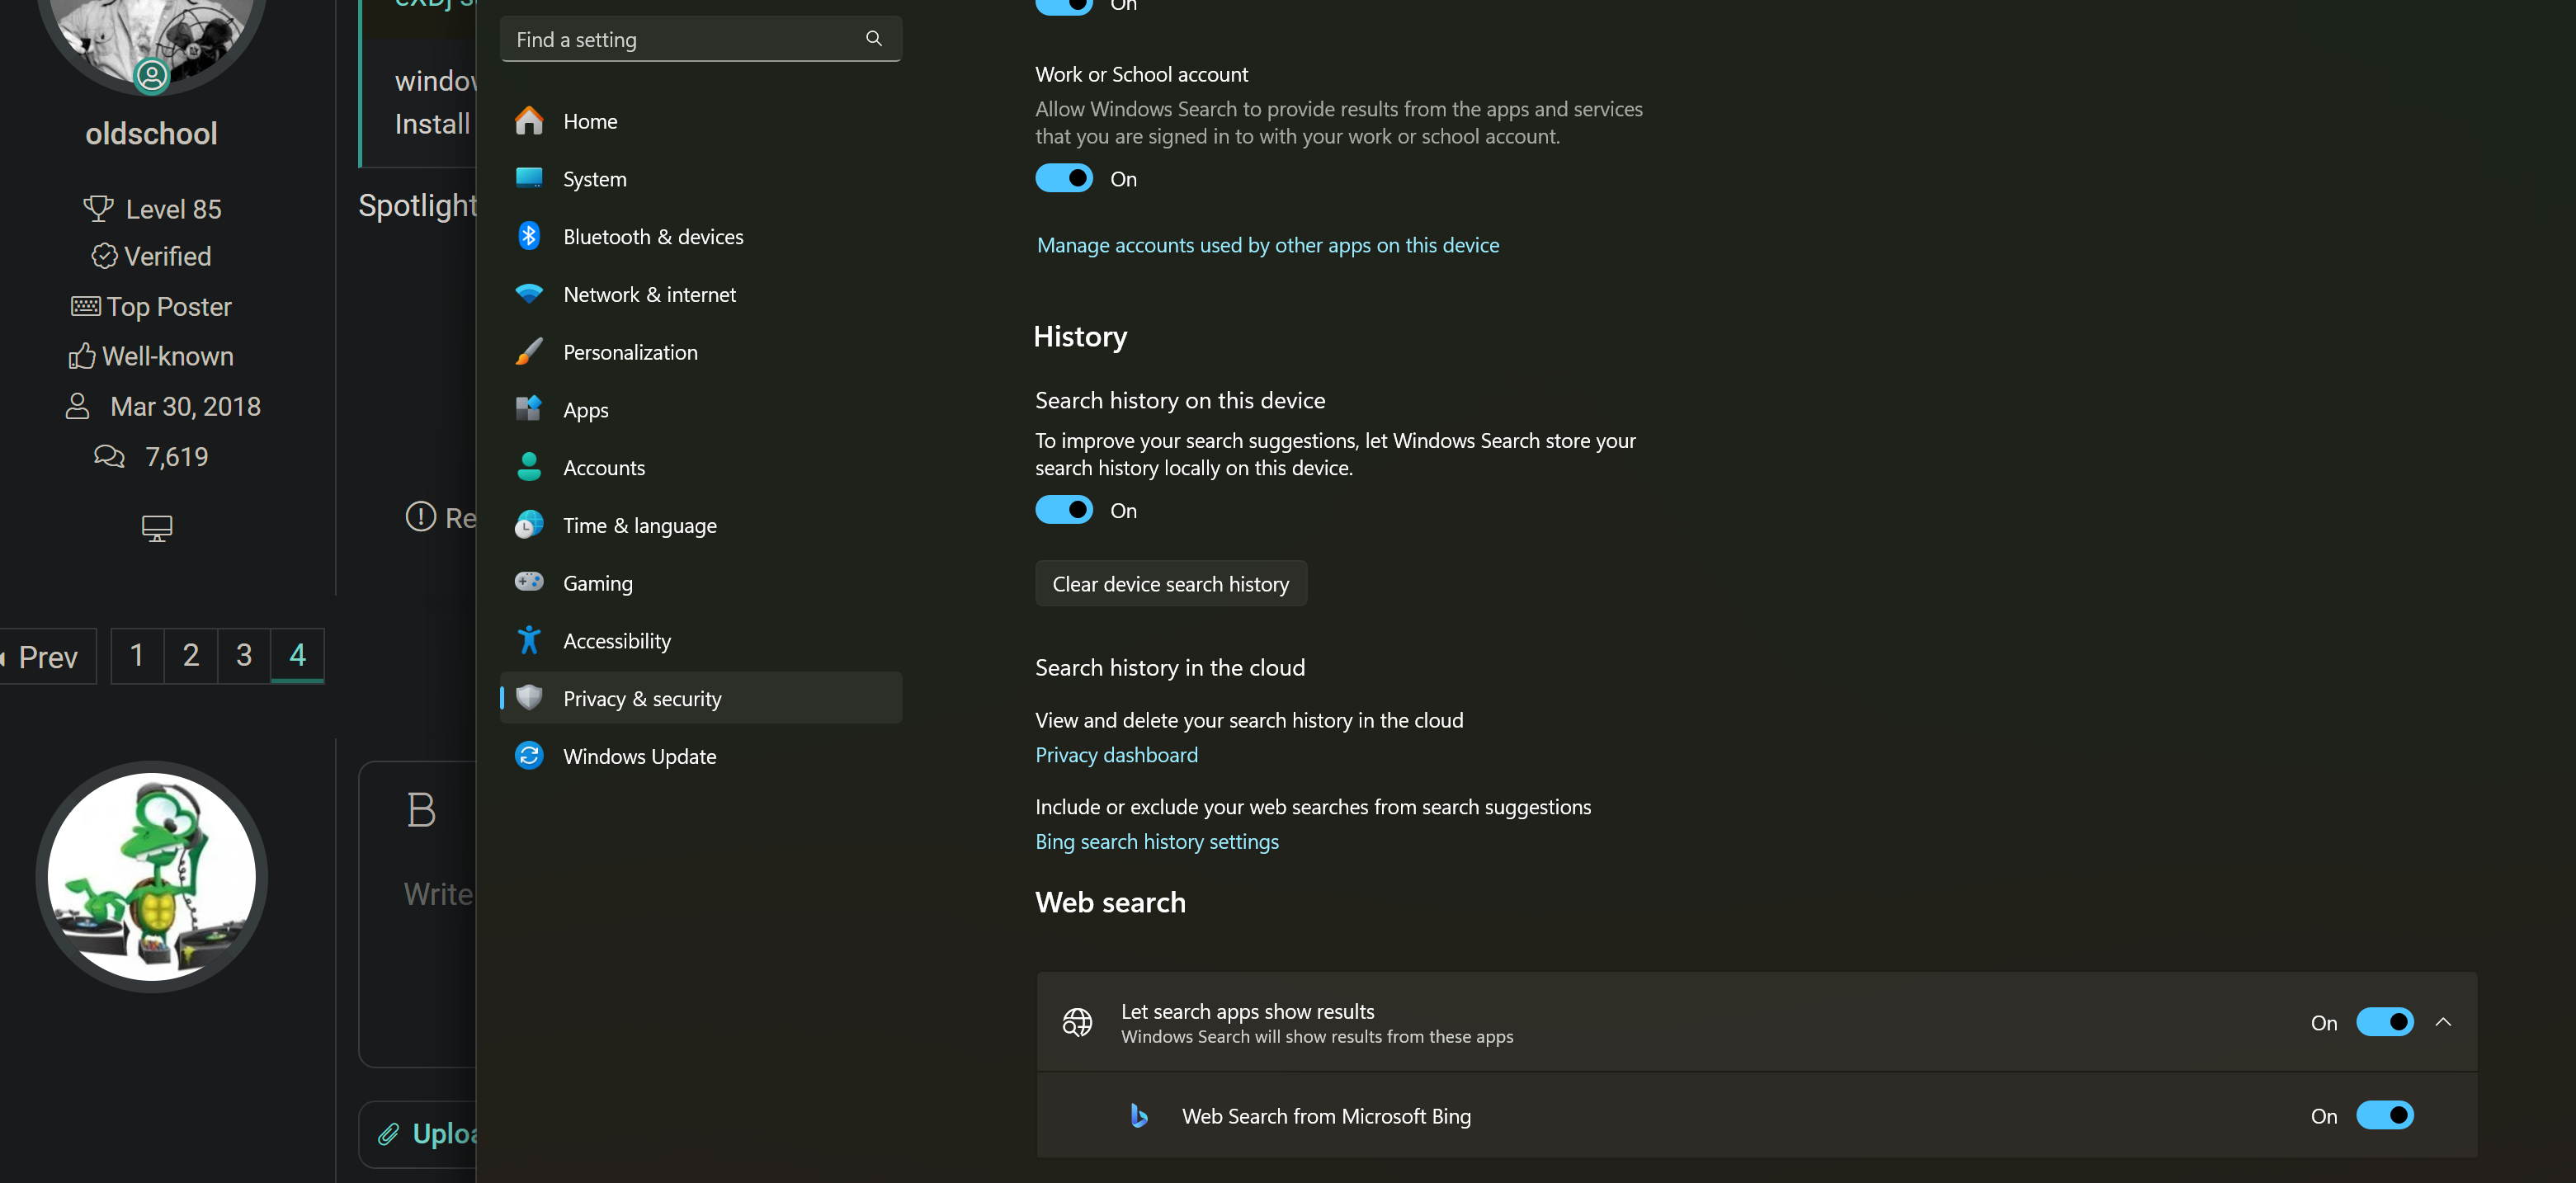Screen dimensions: 2576x1183
Task: Click Clear device search history button
Action: click(1170, 584)
